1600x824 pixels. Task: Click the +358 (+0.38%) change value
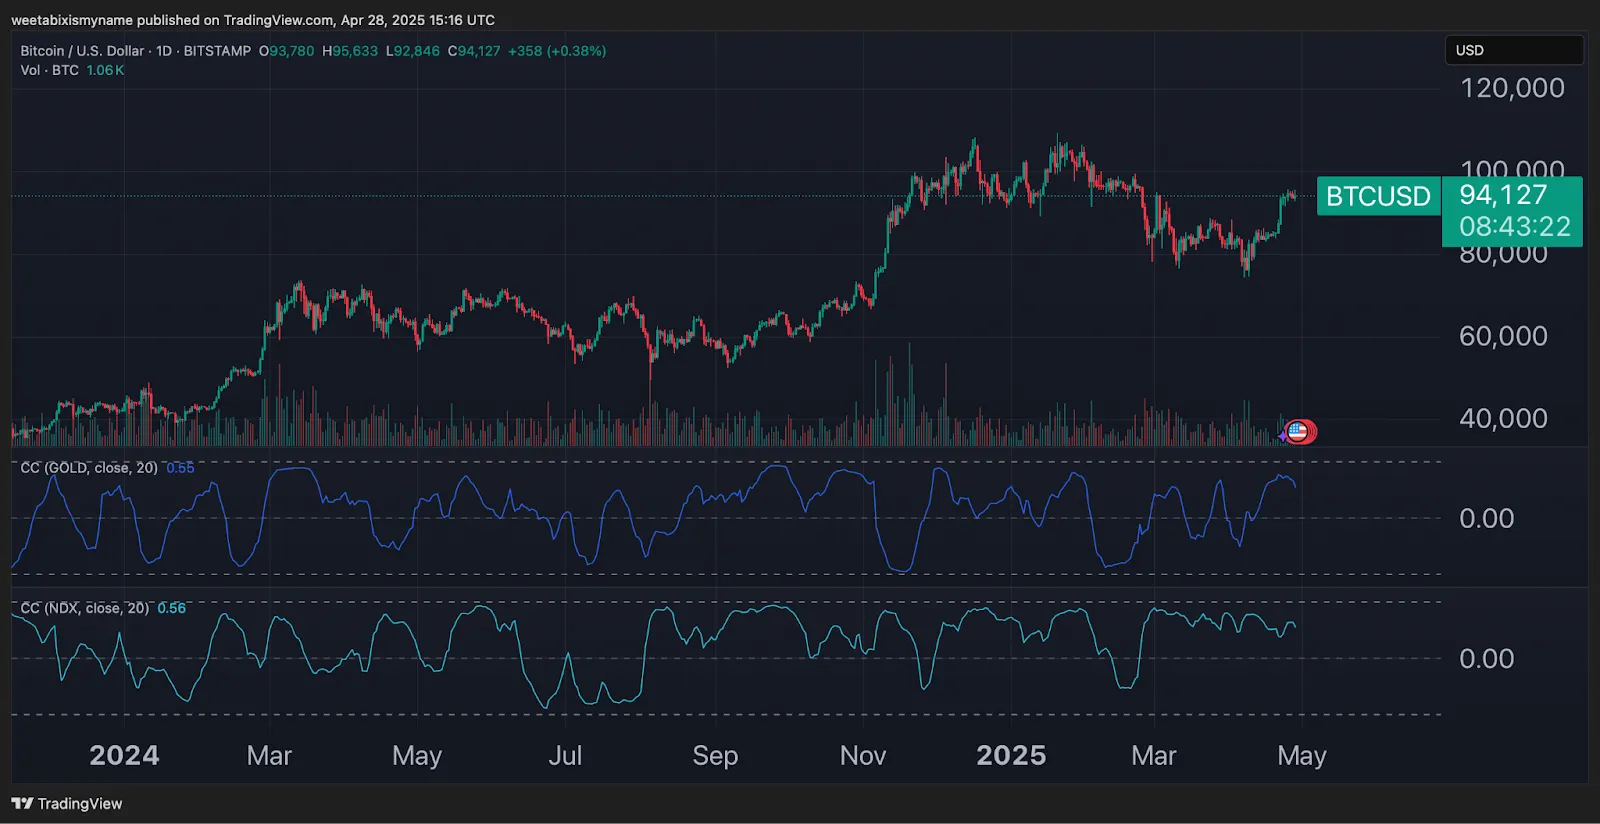point(557,51)
